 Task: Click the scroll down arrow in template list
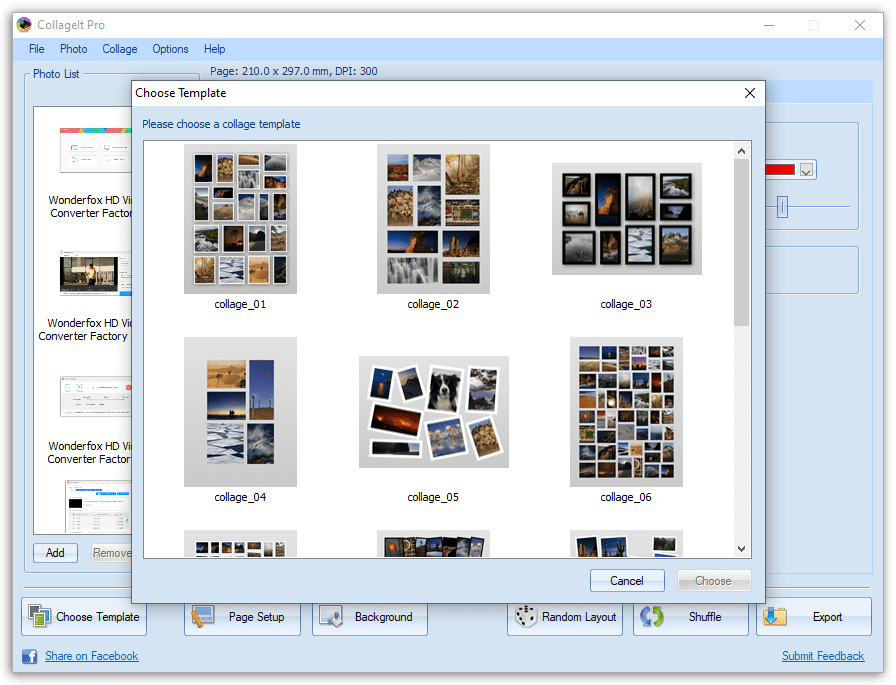(741, 548)
